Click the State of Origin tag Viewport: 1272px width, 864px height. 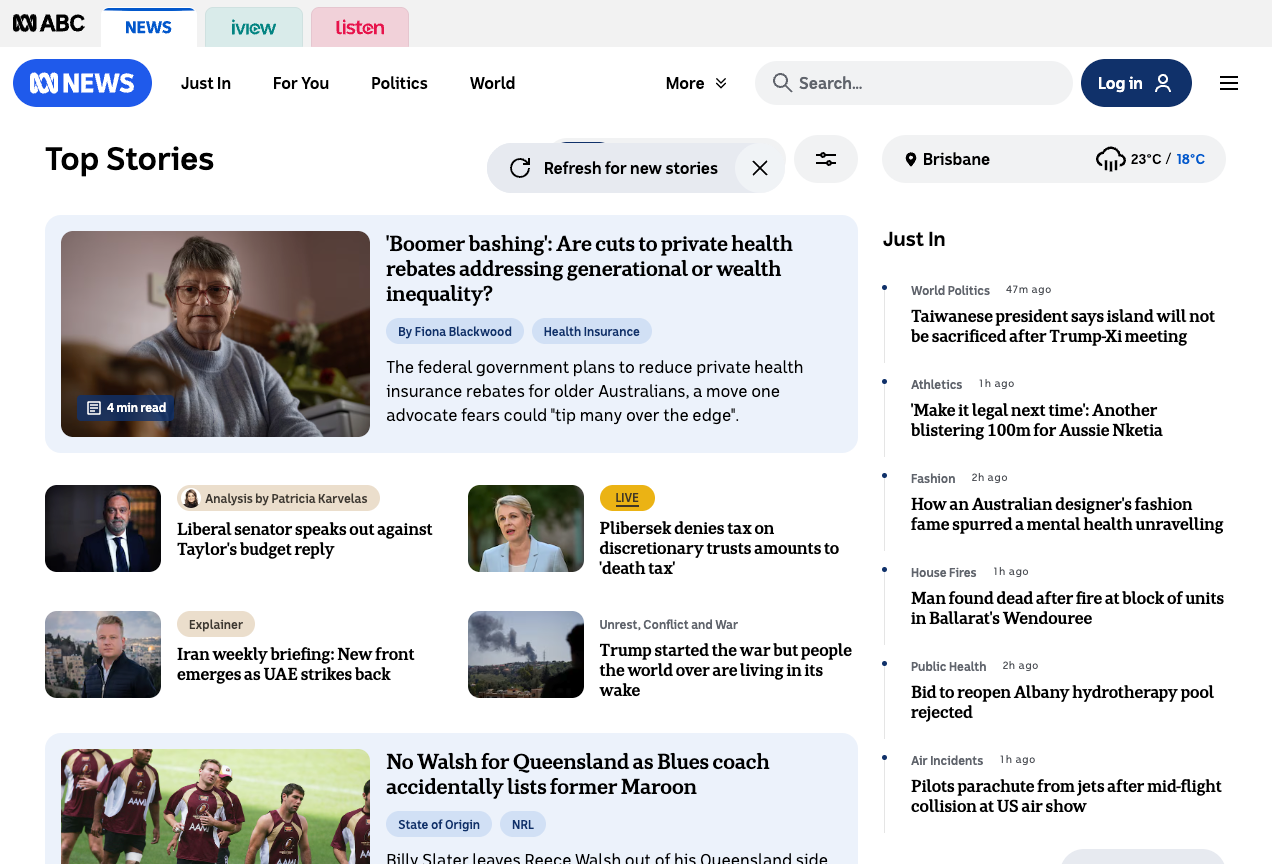[439, 824]
